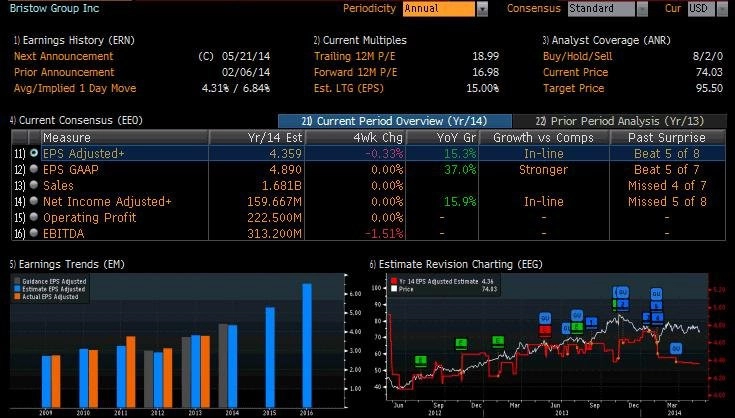The image size is (735, 418).
Task: Select the Net Income Adjusted+ radio button
Action: [x=34, y=201]
